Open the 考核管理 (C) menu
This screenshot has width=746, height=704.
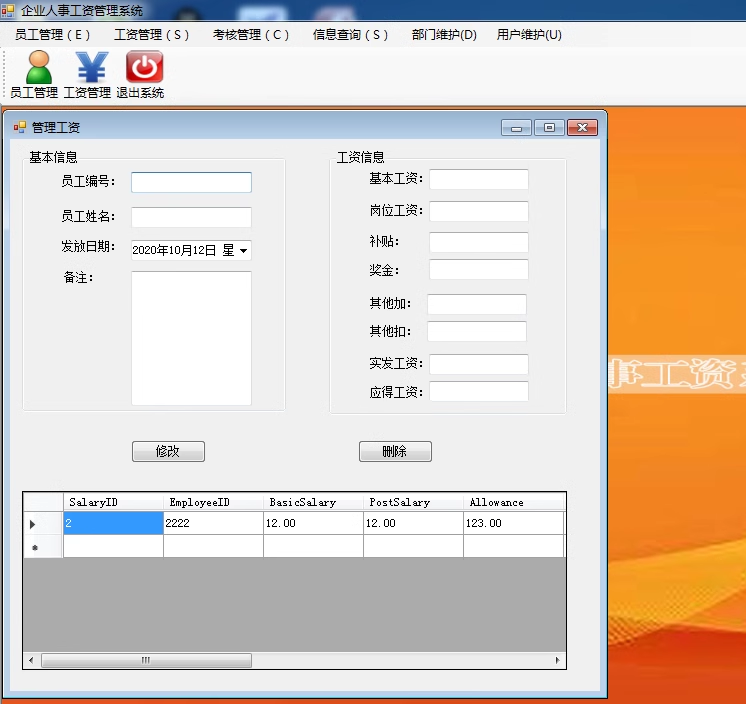tap(251, 35)
